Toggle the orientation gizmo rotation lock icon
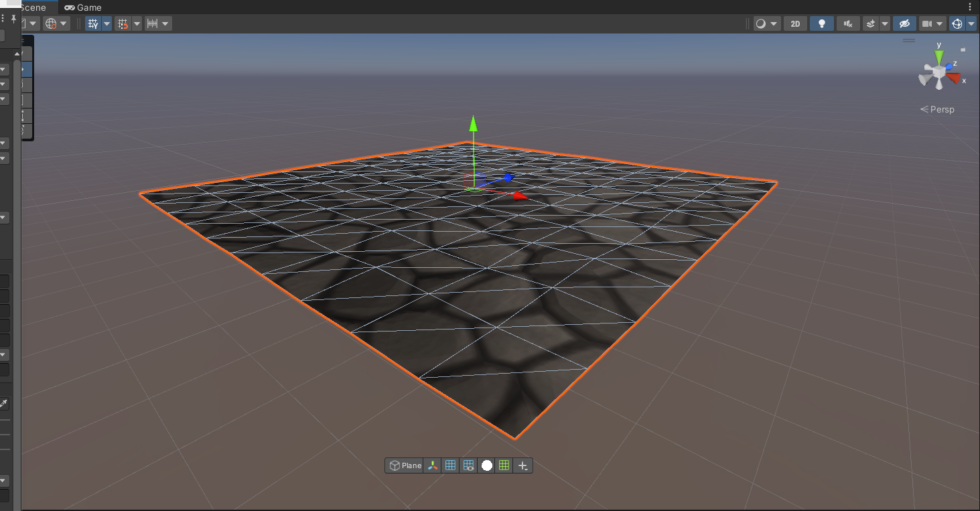This screenshot has width=980, height=511. 963,50
